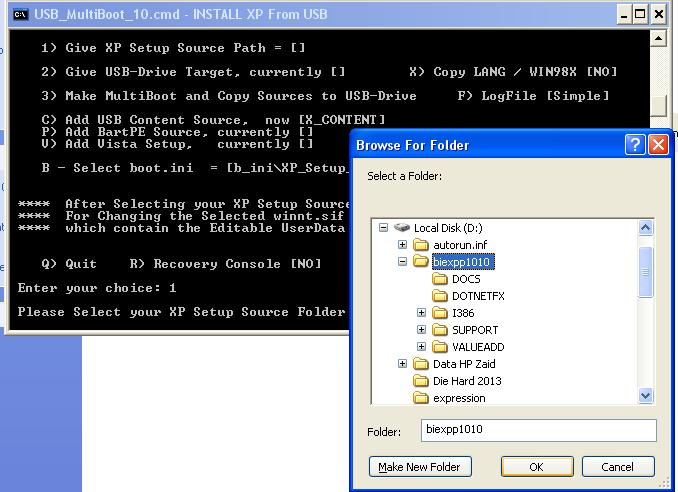
Task: Select the Data HP Zaid folder name
Action: point(464,364)
